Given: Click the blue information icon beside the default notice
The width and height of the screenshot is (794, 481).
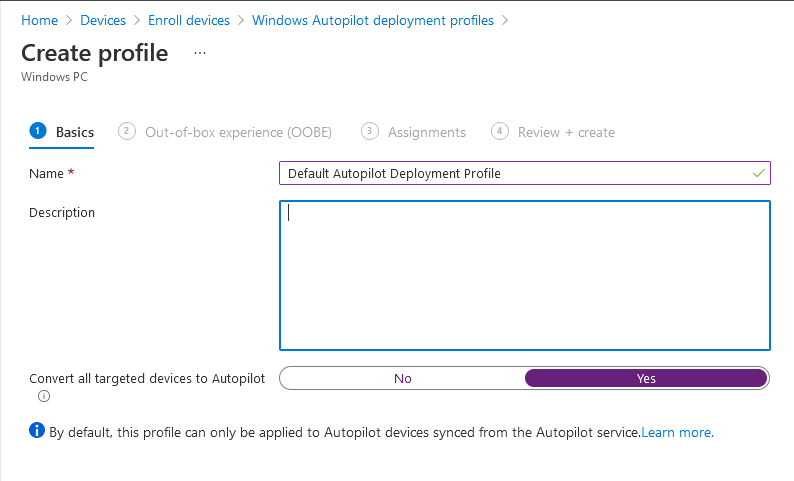Looking at the screenshot, I should (37, 431).
